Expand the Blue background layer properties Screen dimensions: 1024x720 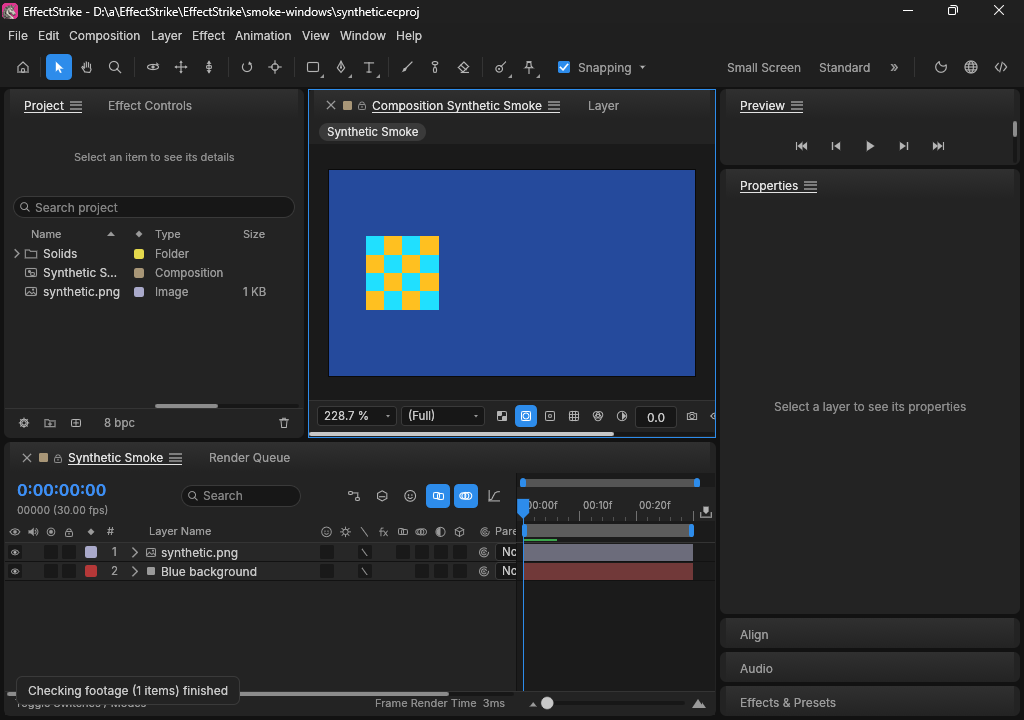tap(135, 572)
